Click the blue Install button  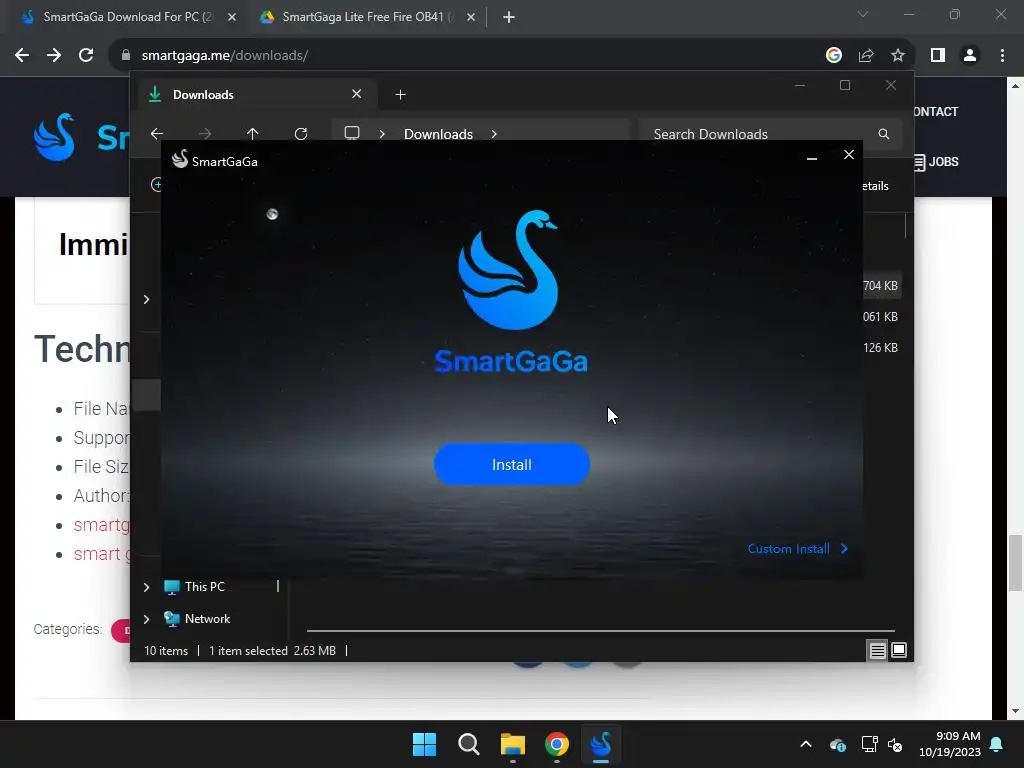[511, 464]
